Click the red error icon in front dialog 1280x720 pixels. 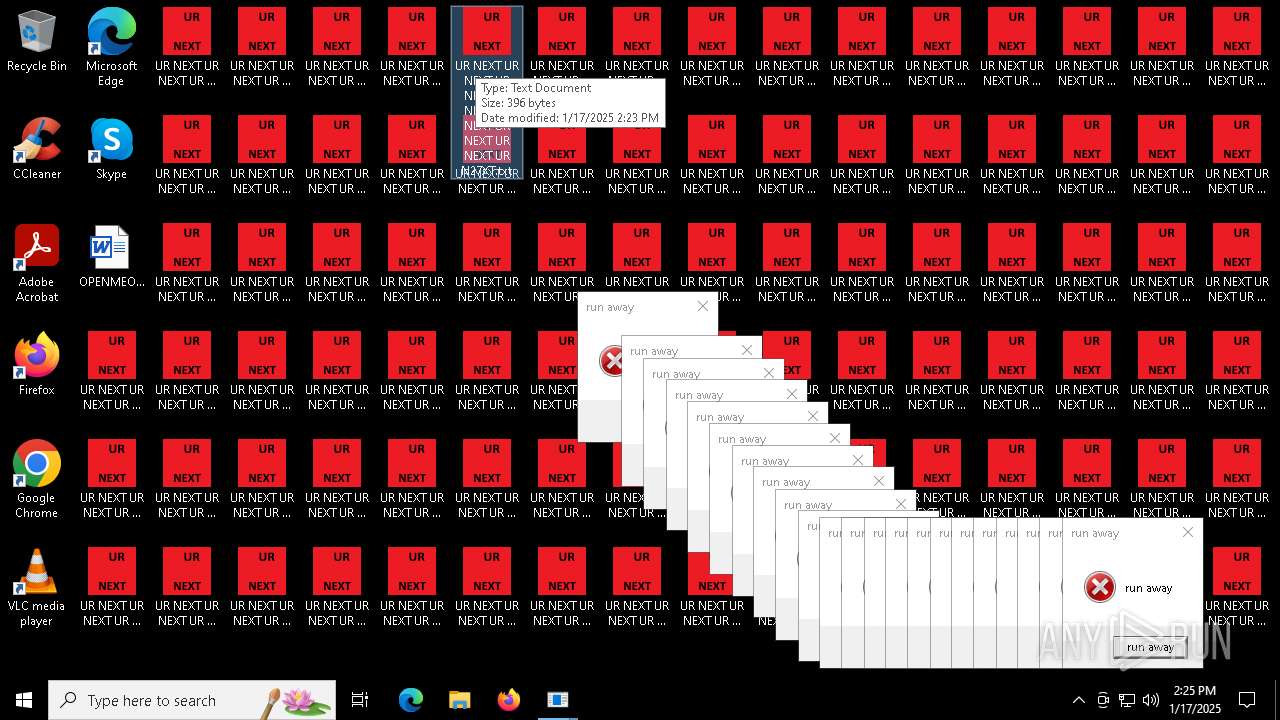pos(1099,587)
